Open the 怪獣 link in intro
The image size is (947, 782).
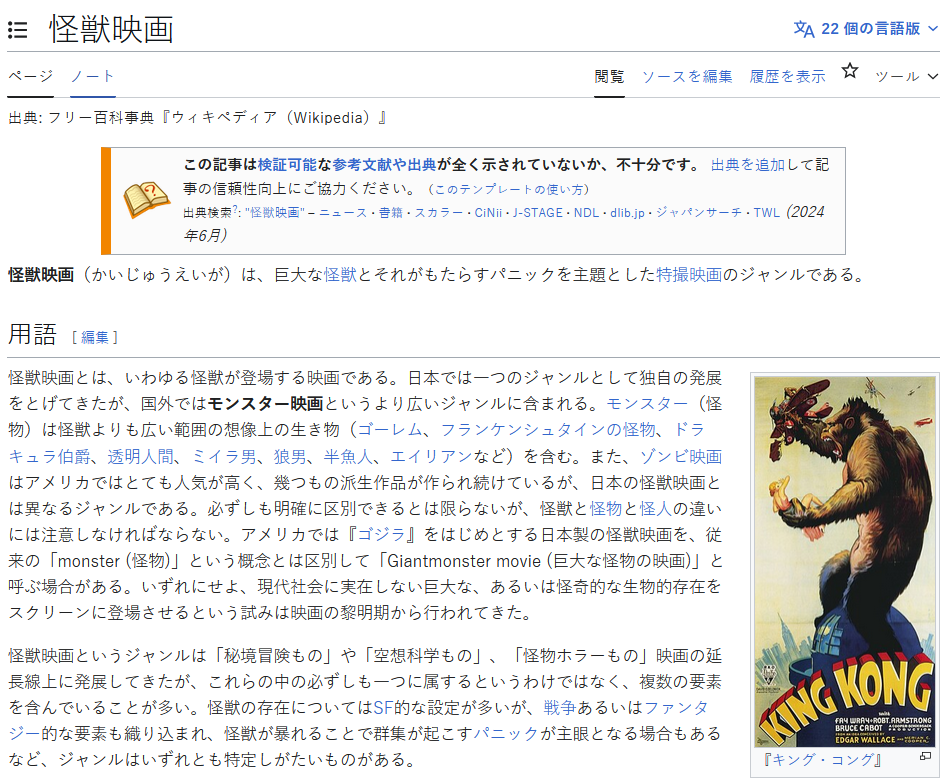point(340,275)
